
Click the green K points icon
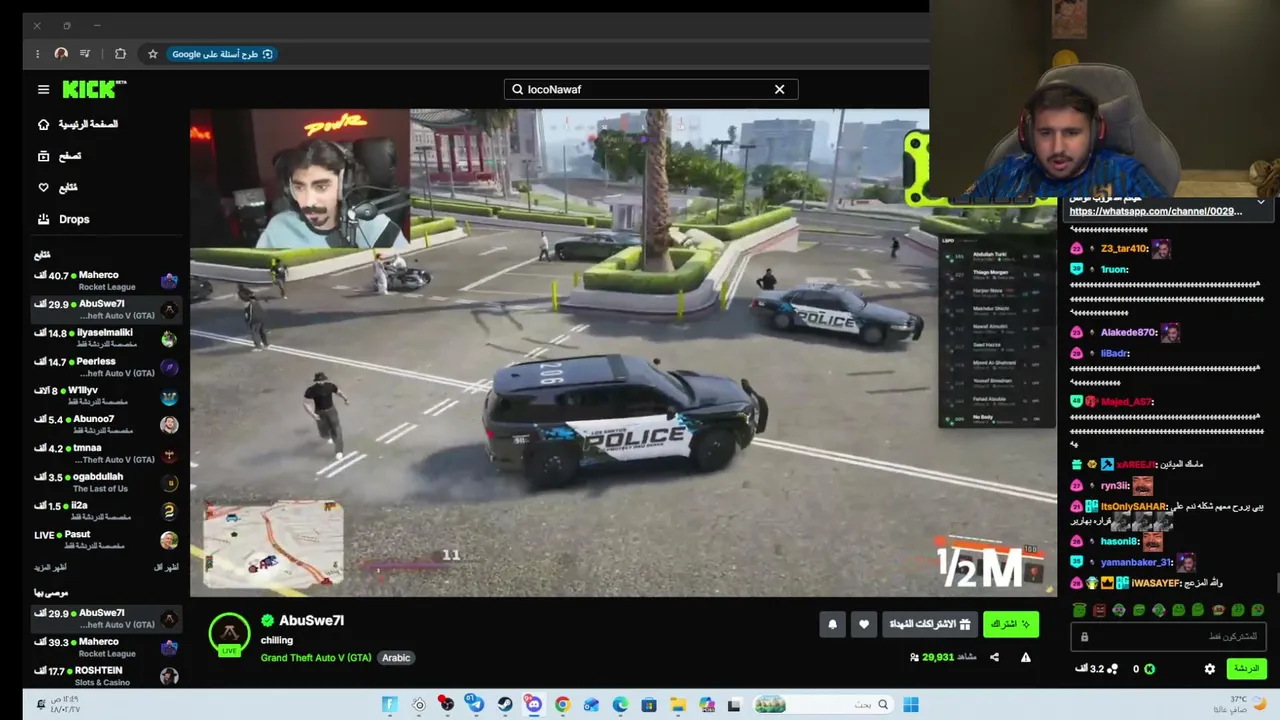[1149, 669]
